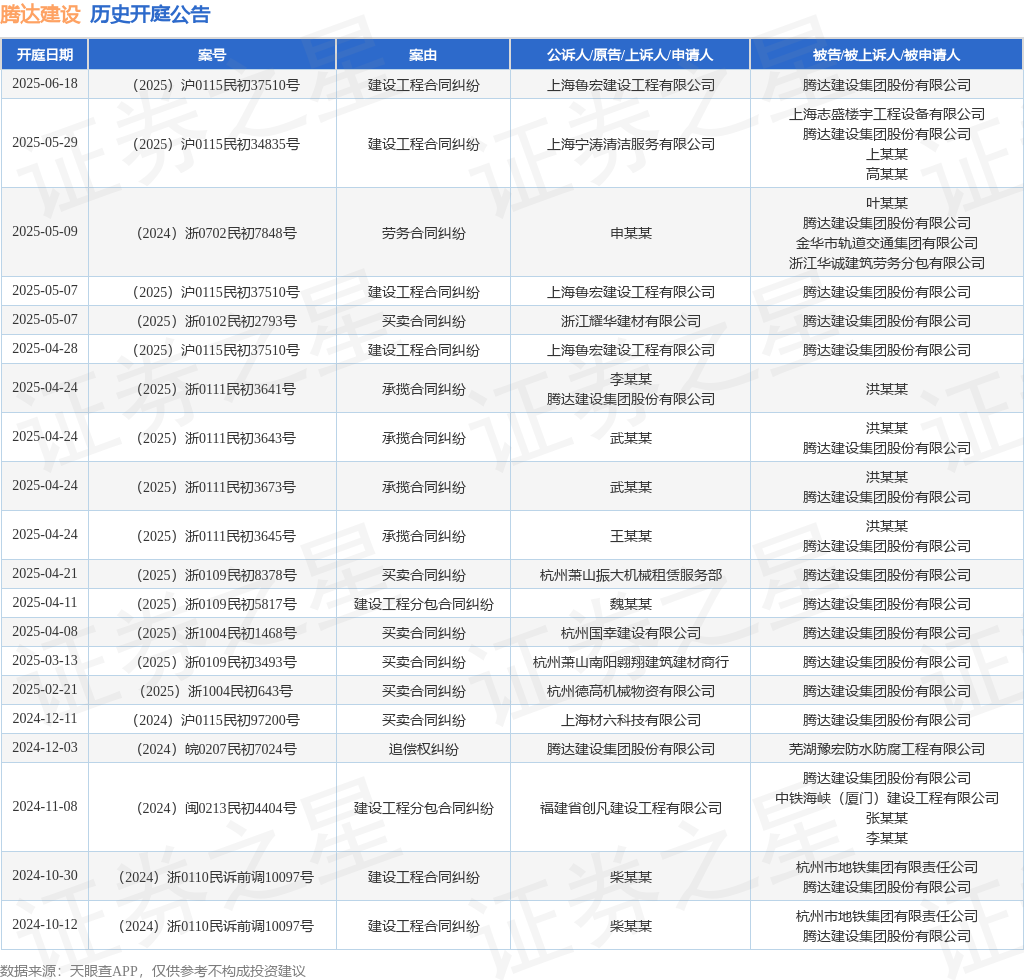Select date cell 2025-06-18
The height and width of the screenshot is (980, 1024).
pyautogui.click(x=44, y=84)
